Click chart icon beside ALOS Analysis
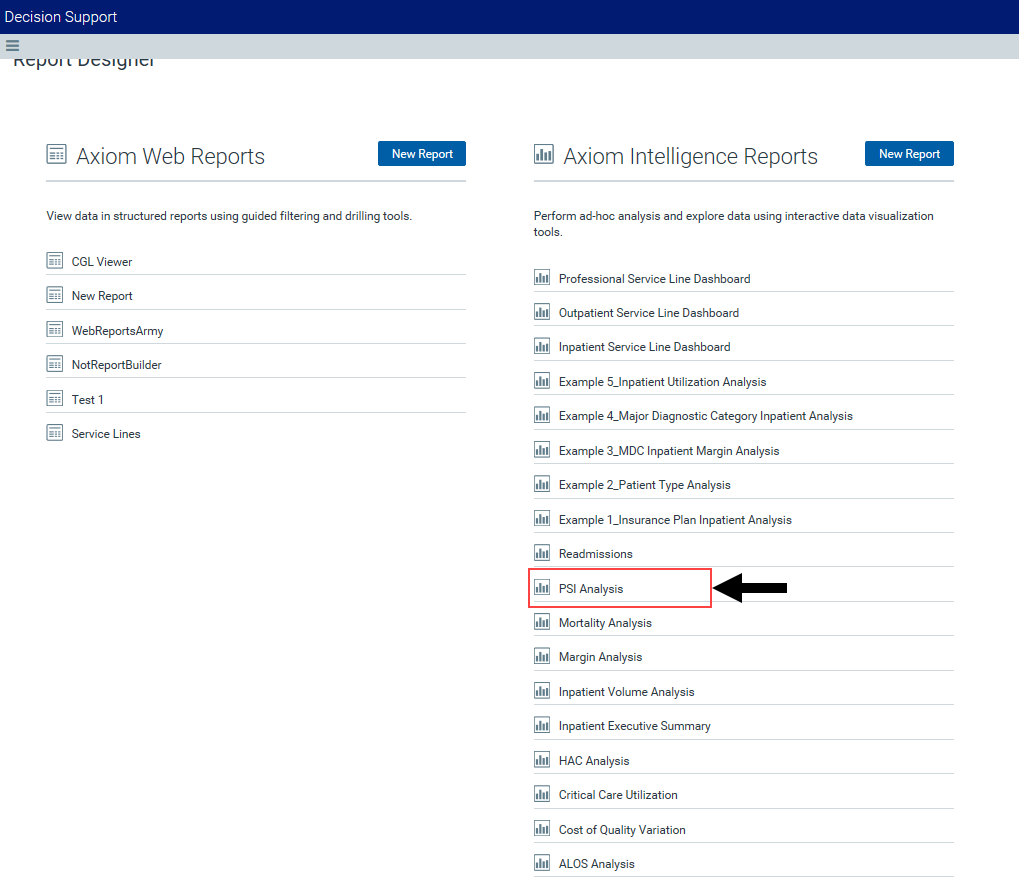Image resolution: width=1019 pixels, height=880 pixels. (542, 863)
